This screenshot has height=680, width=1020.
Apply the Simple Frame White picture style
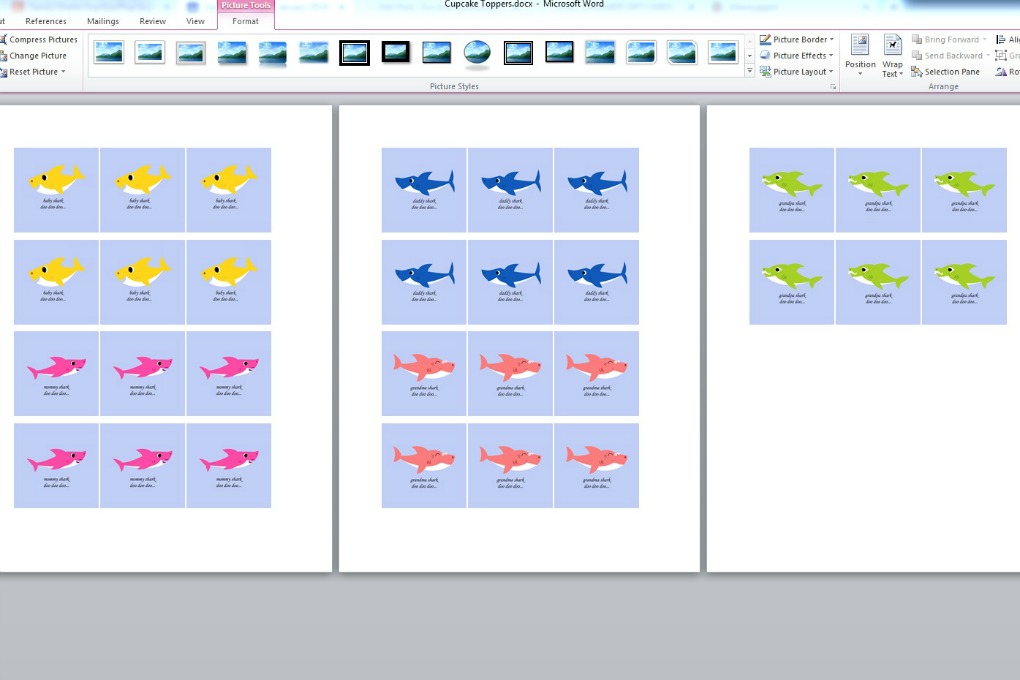(109, 53)
